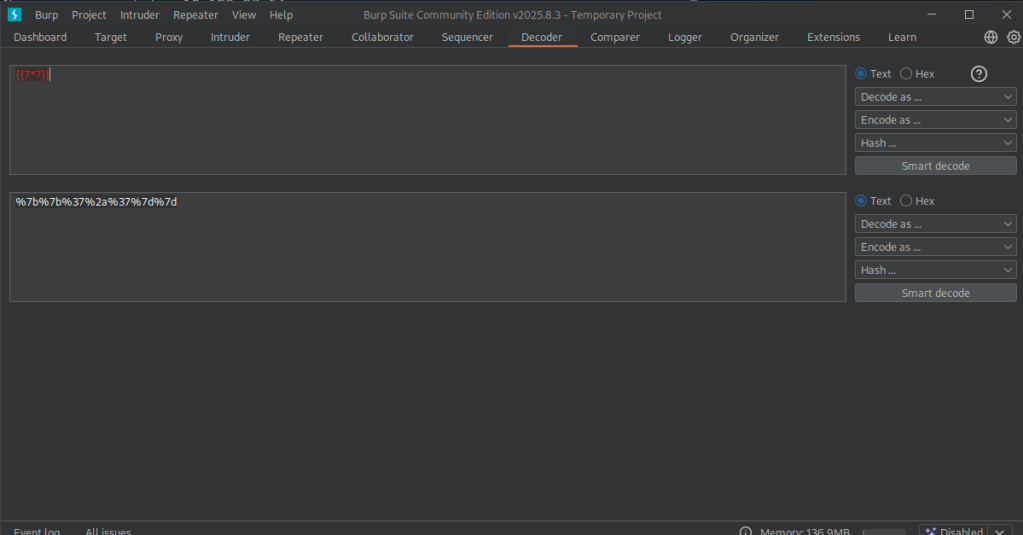Open the first panel's 'Hash ...' dropdown

click(x=935, y=143)
